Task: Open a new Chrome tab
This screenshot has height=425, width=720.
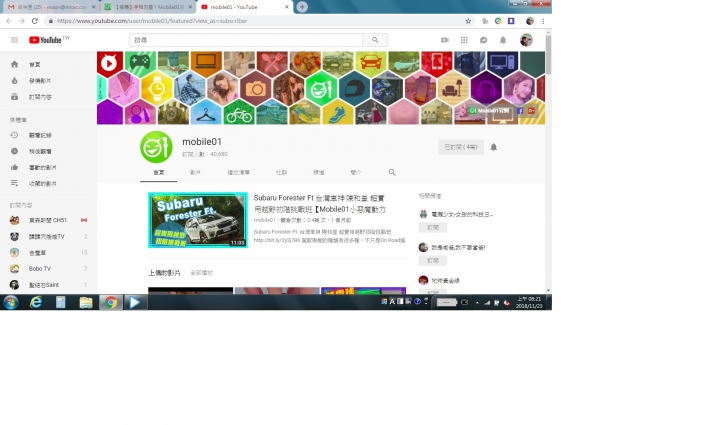Action: pyautogui.click(x=302, y=7)
